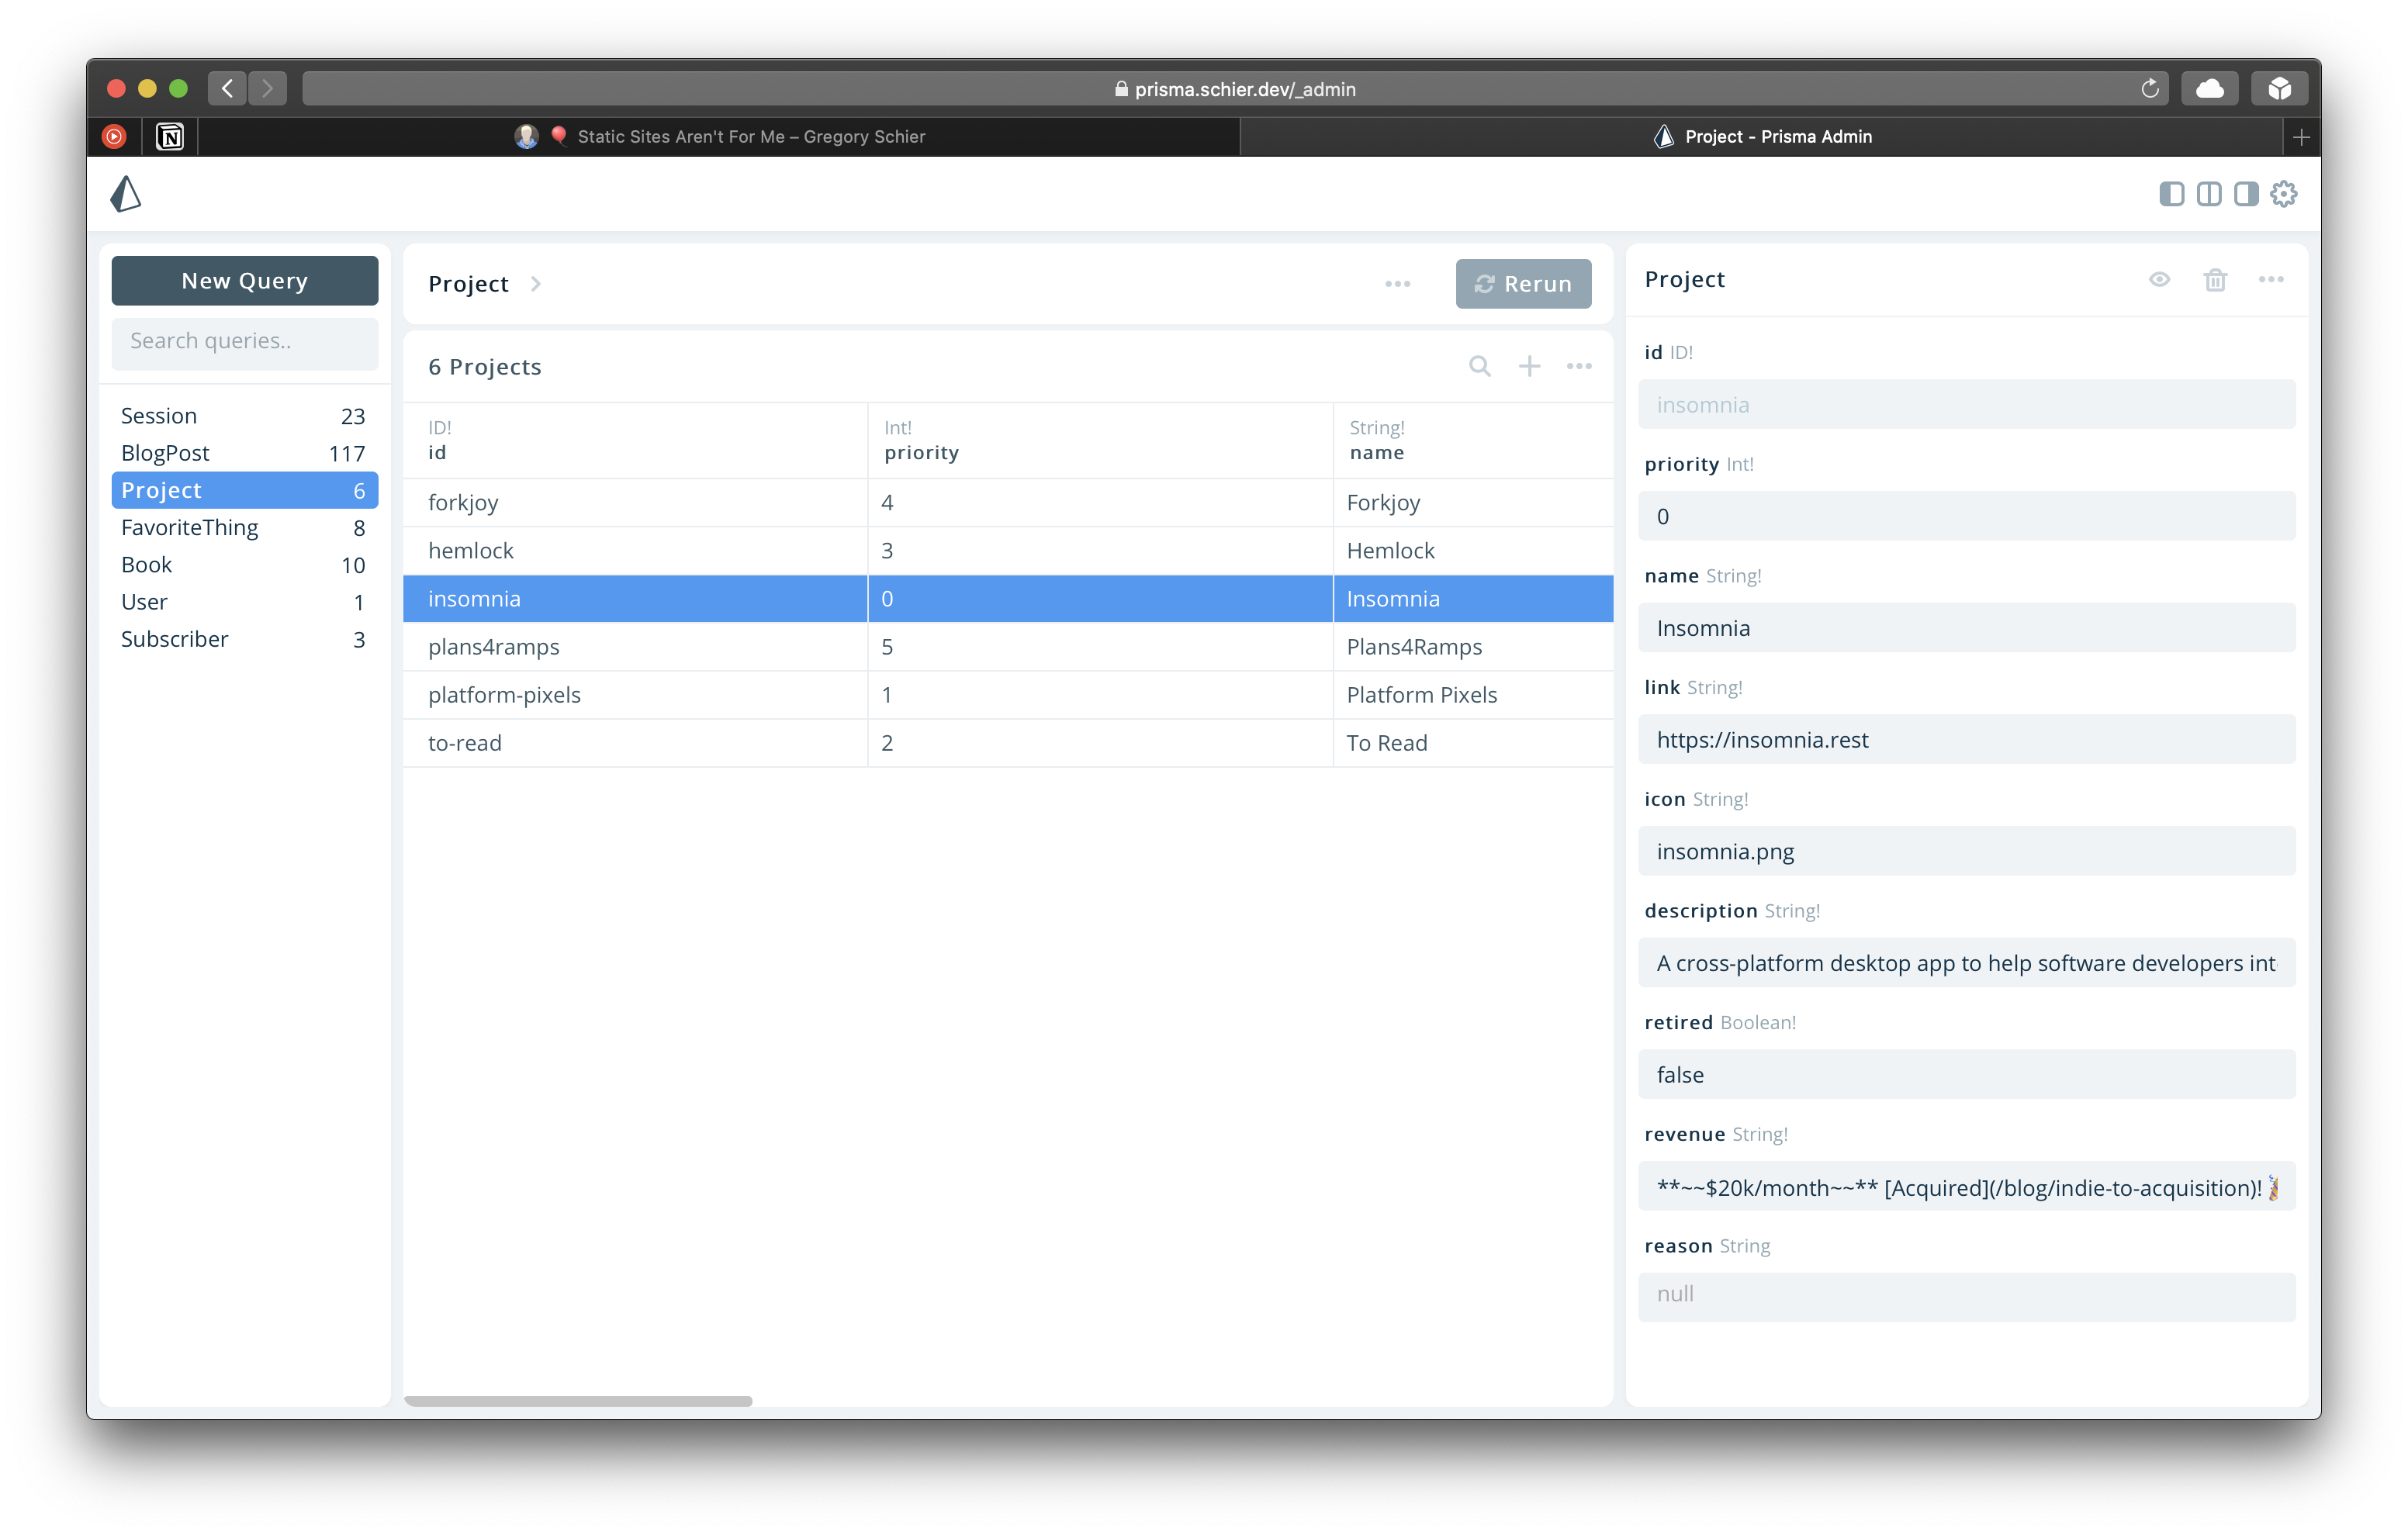Open the settings gear icon
The width and height of the screenshot is (2408, 1534).
[x=2284, y=194]
